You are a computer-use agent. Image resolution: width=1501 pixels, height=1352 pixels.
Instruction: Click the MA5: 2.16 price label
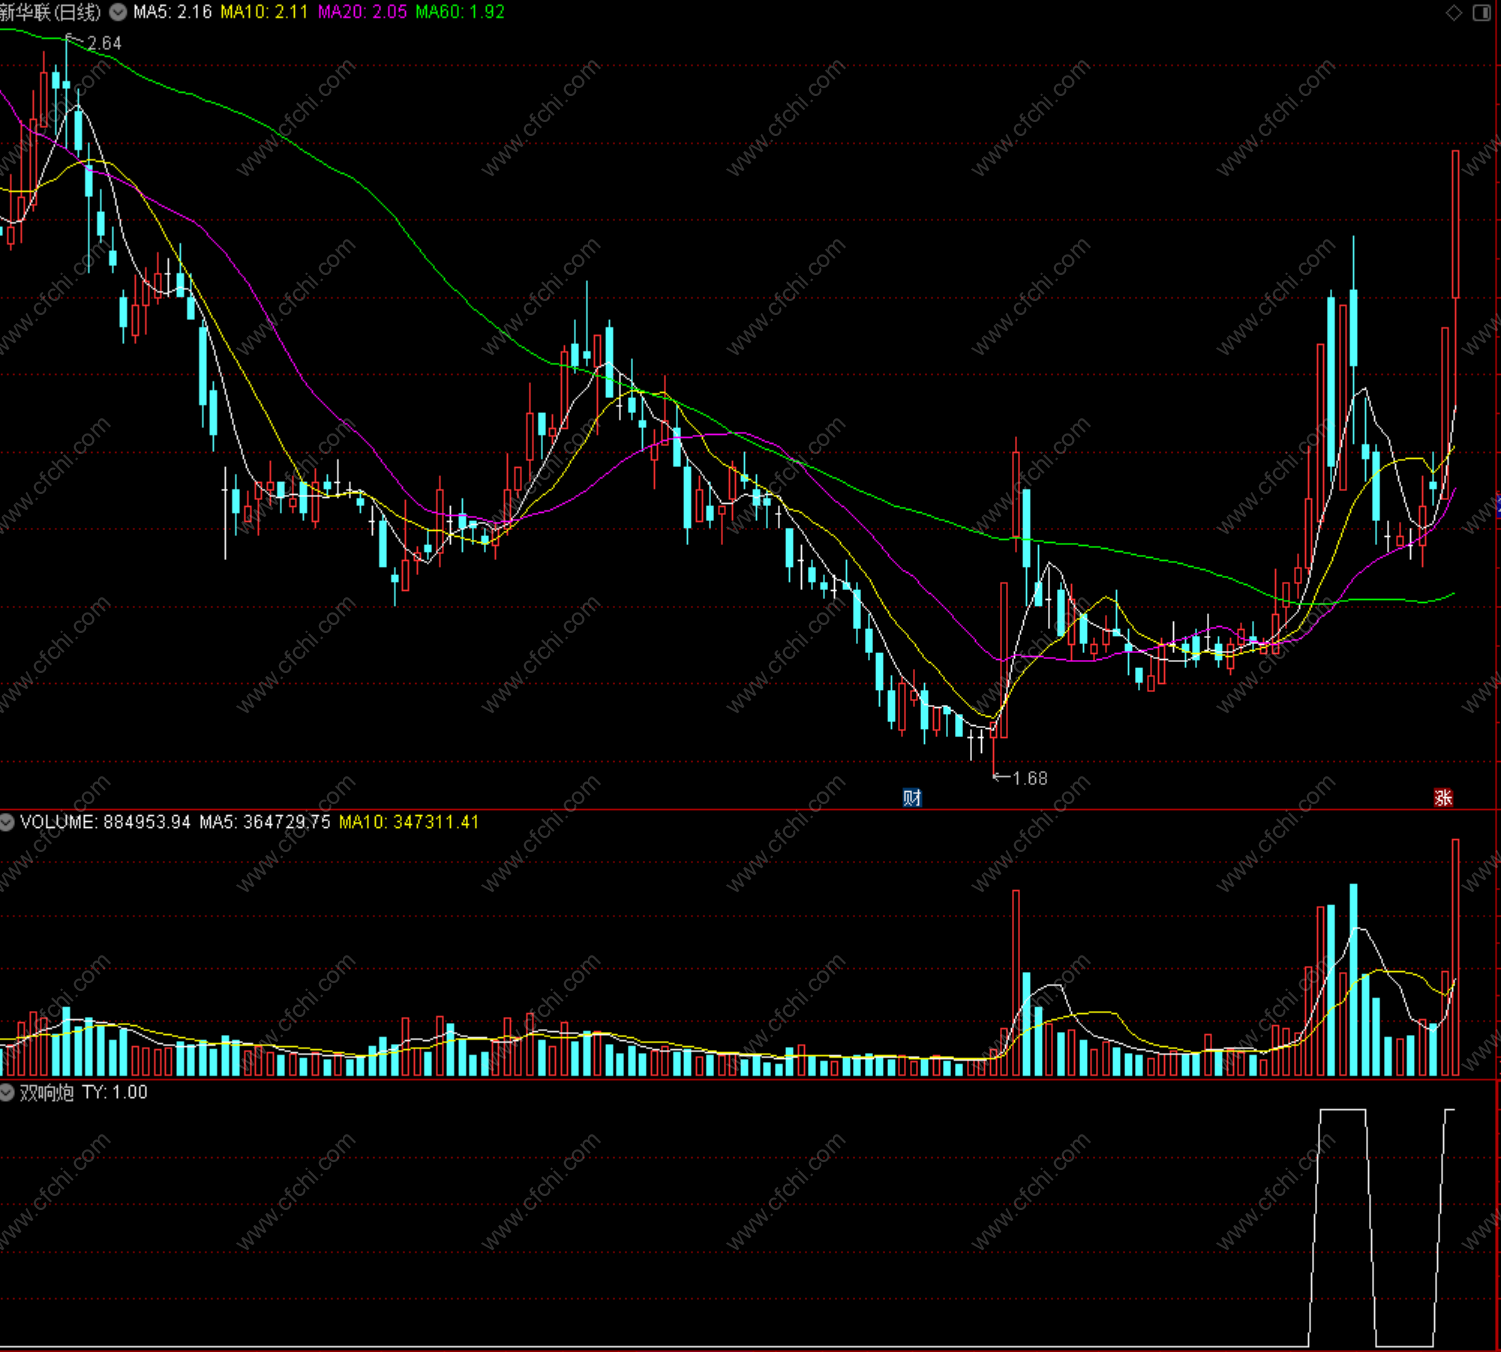point(172,12)
